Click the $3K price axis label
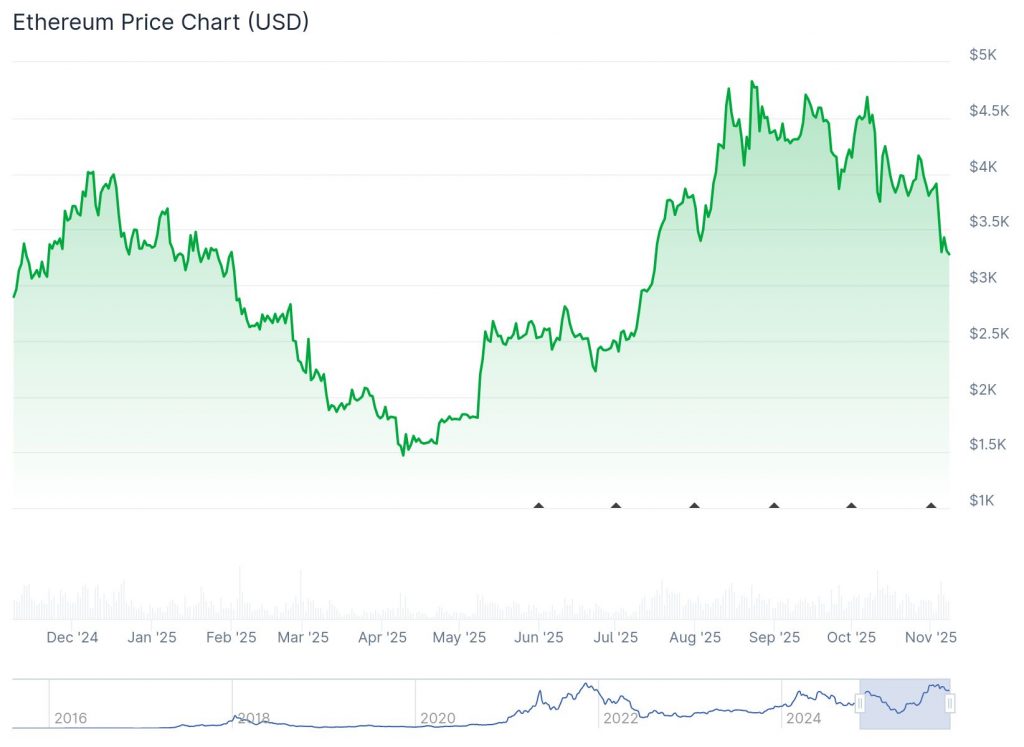This screenshot has width=1024, height=747. pyautogui.click(x=982, y=277)
